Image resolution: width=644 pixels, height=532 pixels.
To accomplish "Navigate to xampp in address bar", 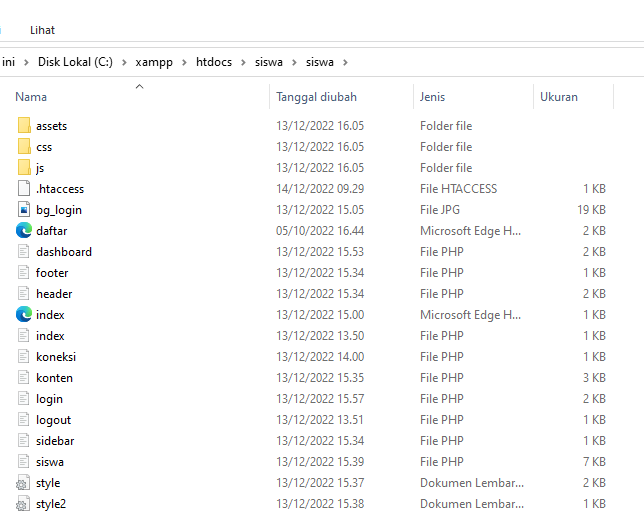I will tap(154, 62).
